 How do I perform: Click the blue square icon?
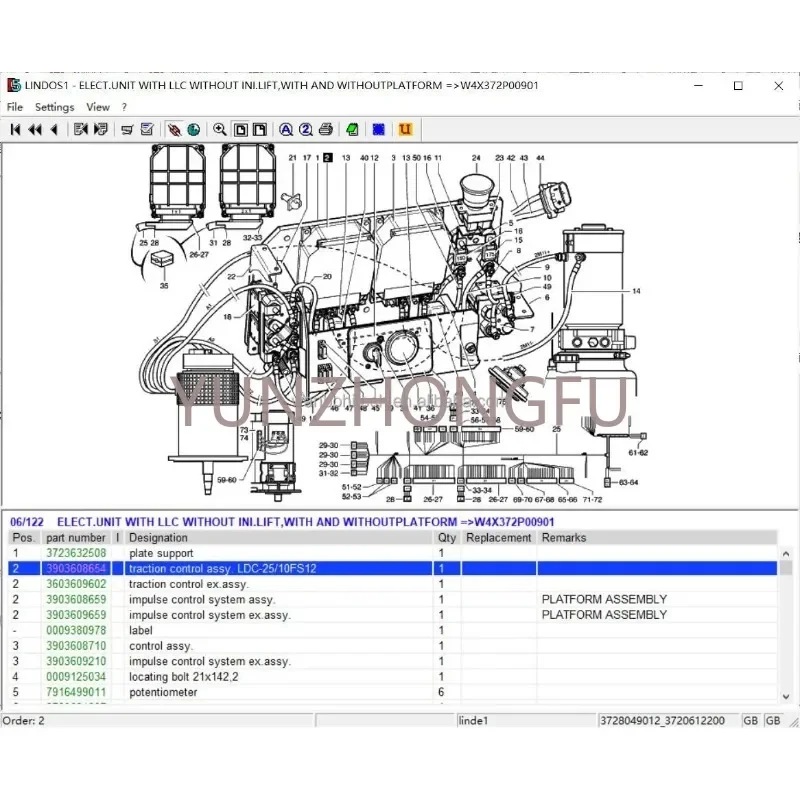pyautogui.click(x=379, y=130)
